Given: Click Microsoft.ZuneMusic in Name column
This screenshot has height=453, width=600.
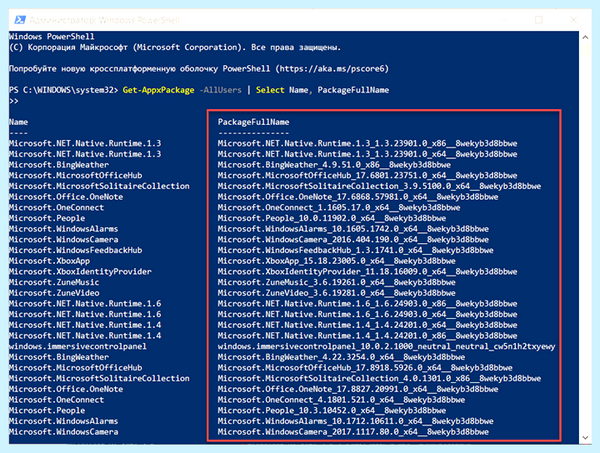Looking at the screenshot, I should [x=54, y=282].
